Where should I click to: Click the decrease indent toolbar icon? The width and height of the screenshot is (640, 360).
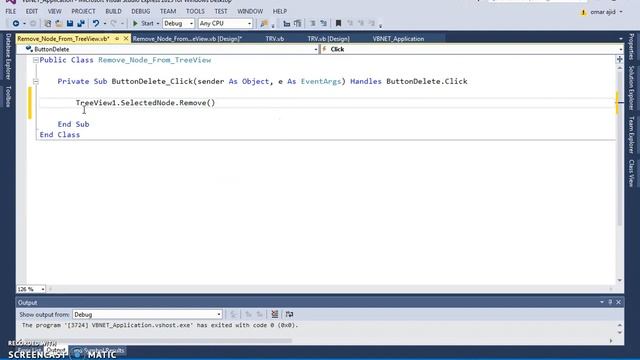tap(287, 24)
